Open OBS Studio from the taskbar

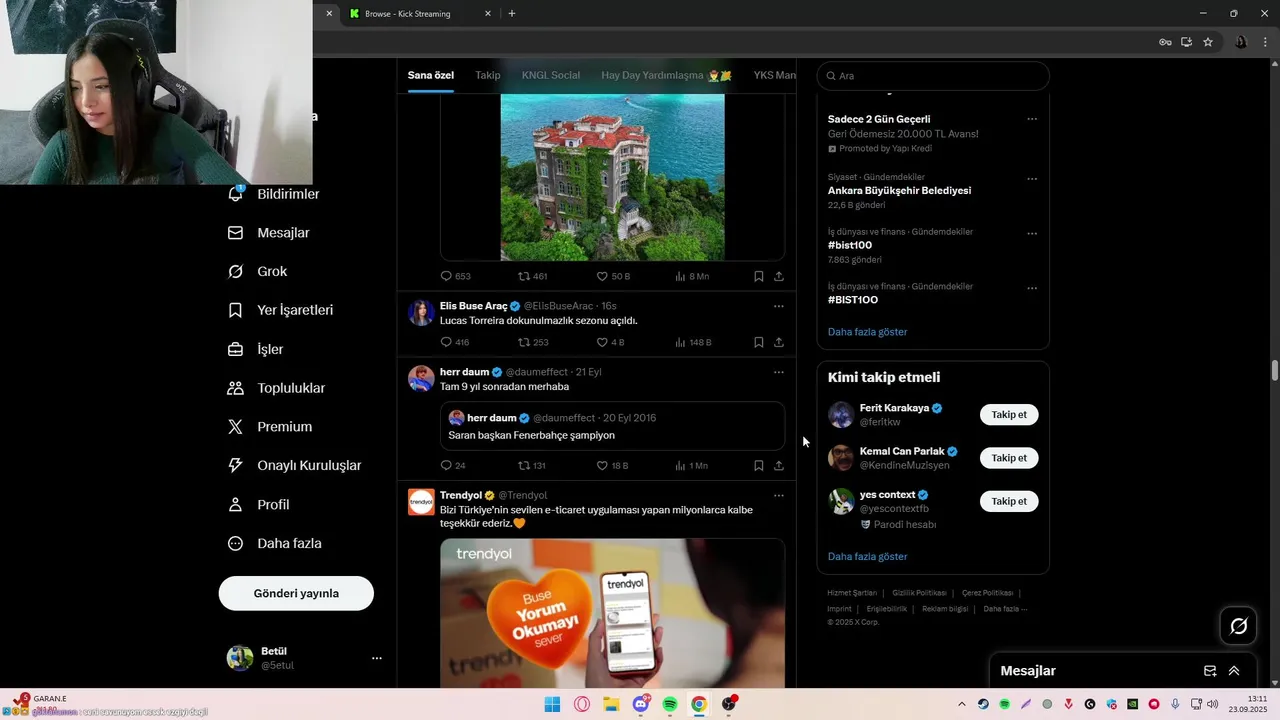point(729,704)
